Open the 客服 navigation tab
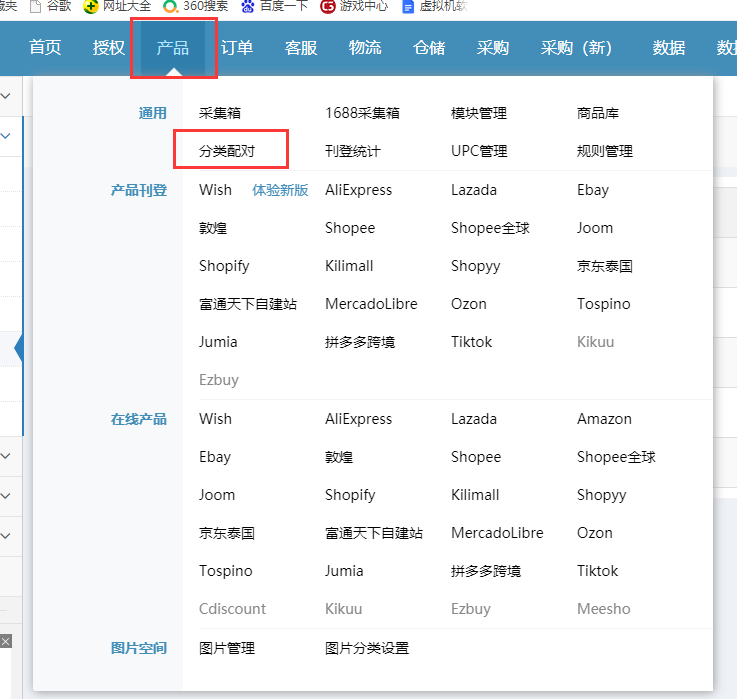Image resolution: width=737 pixels, height=699 pixels. coord(301,47)
